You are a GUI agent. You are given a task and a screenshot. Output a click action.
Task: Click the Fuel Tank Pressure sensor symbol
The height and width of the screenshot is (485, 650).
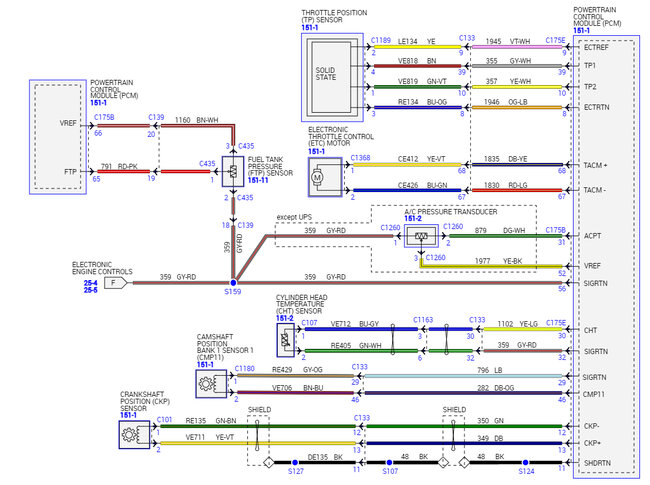233,171
